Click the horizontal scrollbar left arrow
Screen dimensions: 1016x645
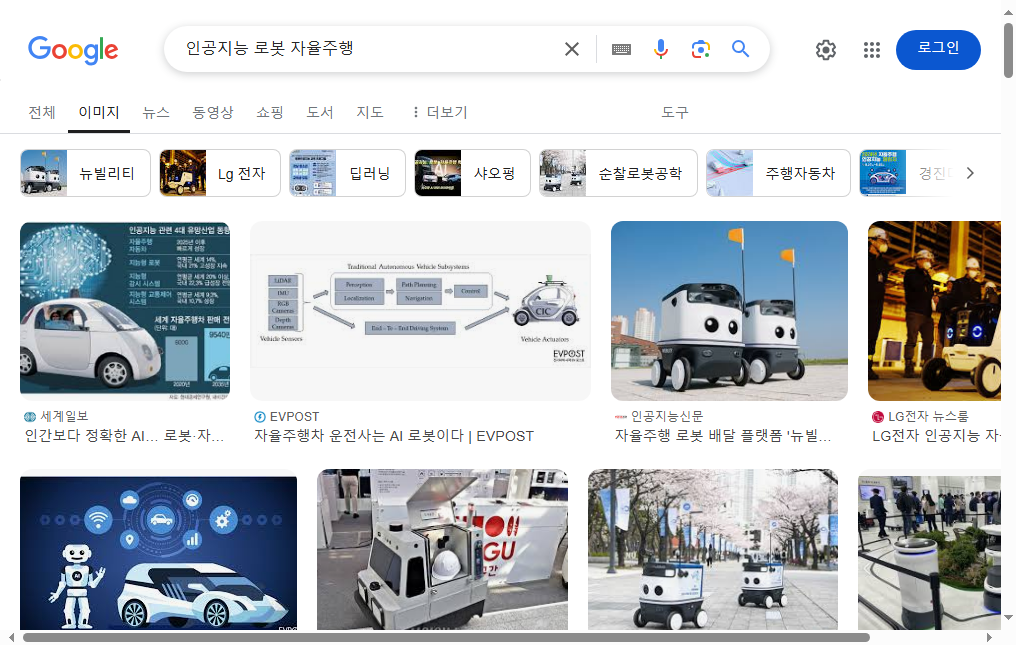pos(11,638)
